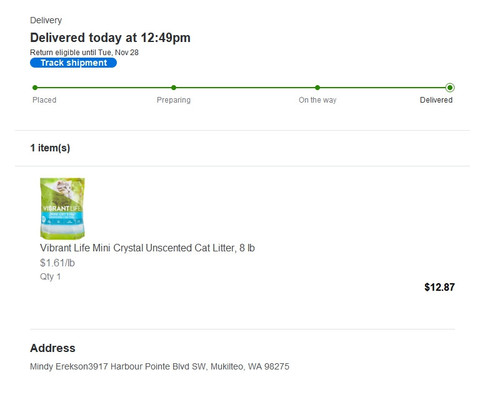Click the Qty 1 text
The height and width of the screenshot is (414, 500).
(50, 277)
